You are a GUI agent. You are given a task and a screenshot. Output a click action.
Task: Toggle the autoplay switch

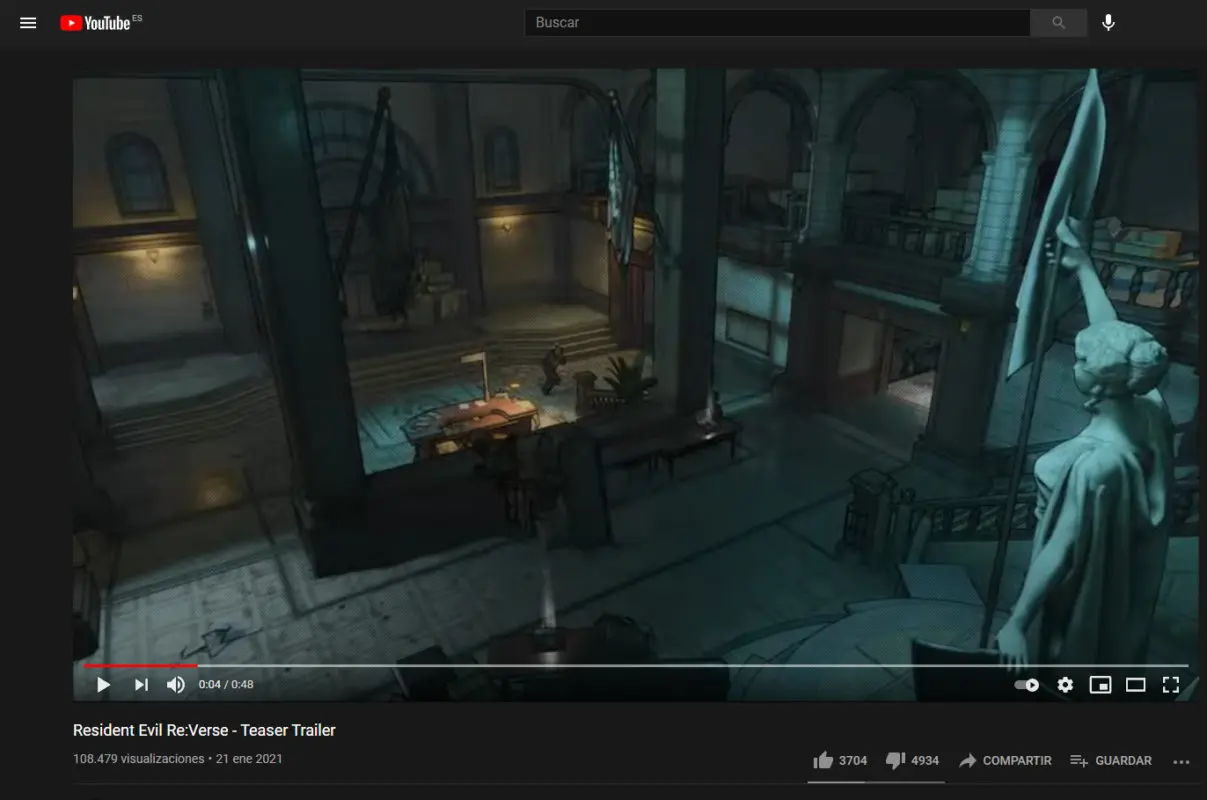(1027, 685)
